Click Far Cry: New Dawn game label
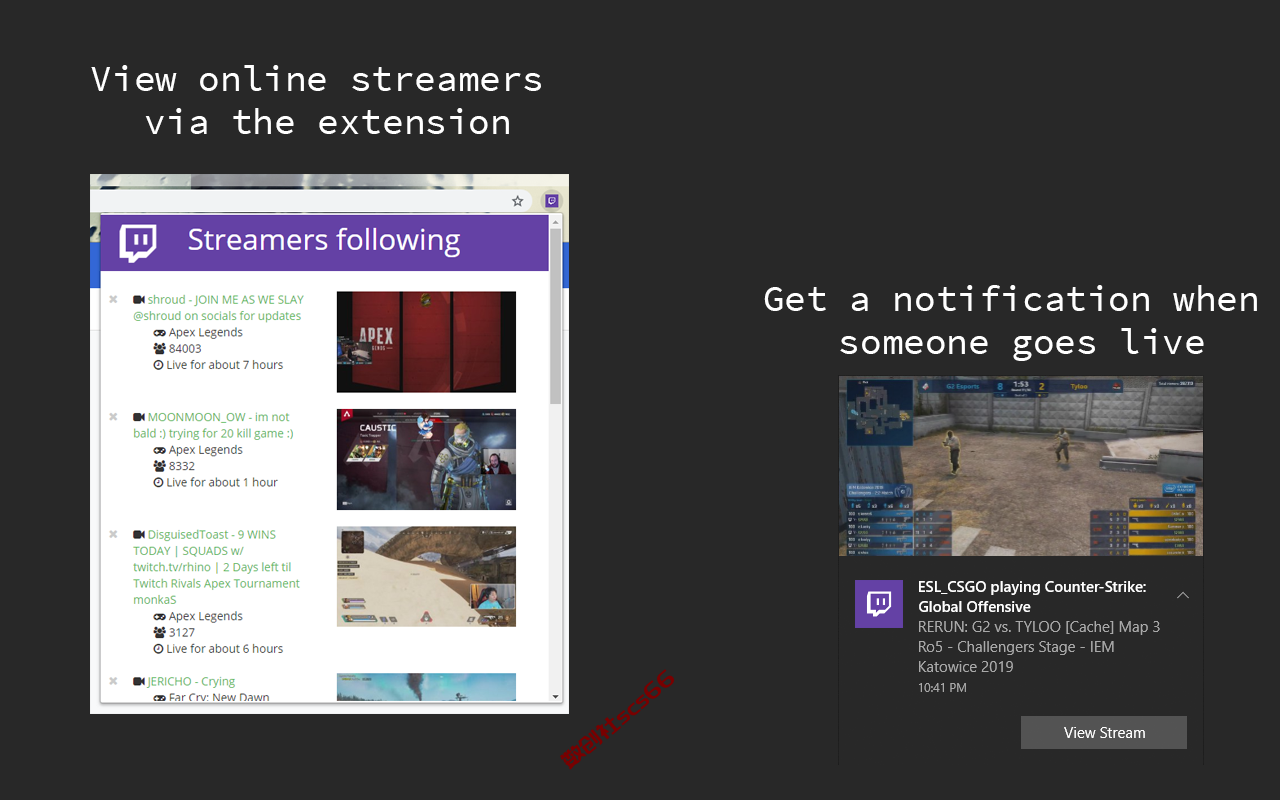 pos(219,697)
